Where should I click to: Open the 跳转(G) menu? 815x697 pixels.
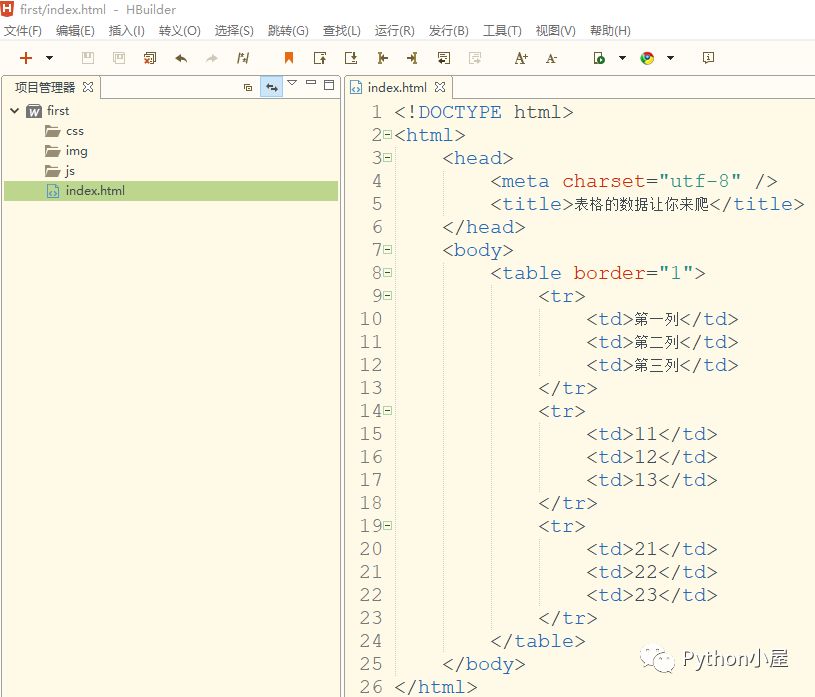click(x=288, y=31)
